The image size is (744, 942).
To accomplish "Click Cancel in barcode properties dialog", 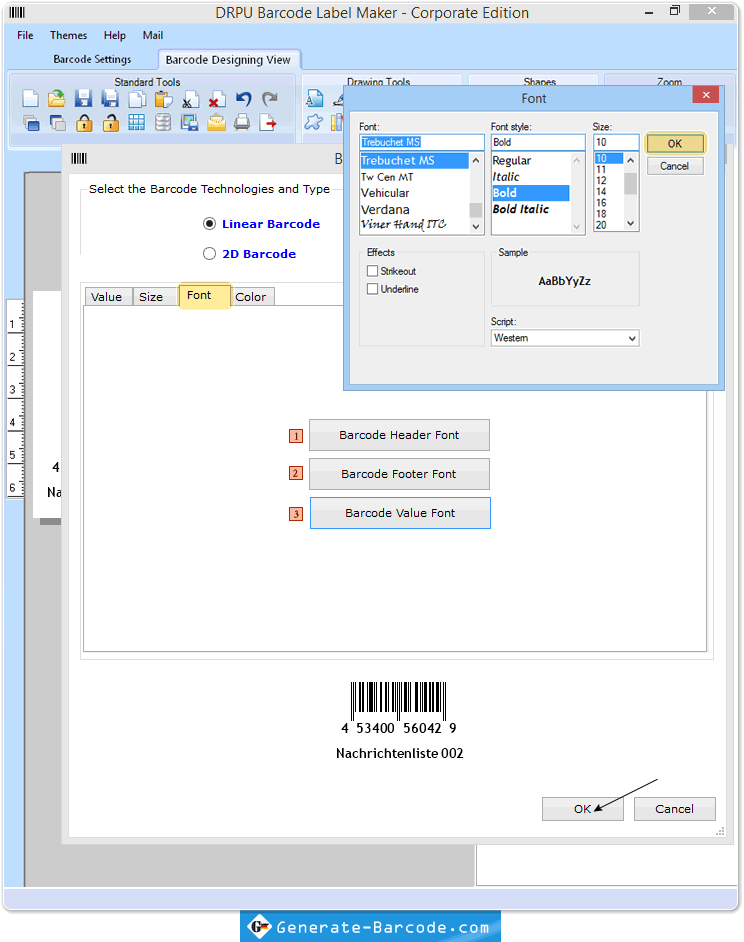I will pos(674,809).
